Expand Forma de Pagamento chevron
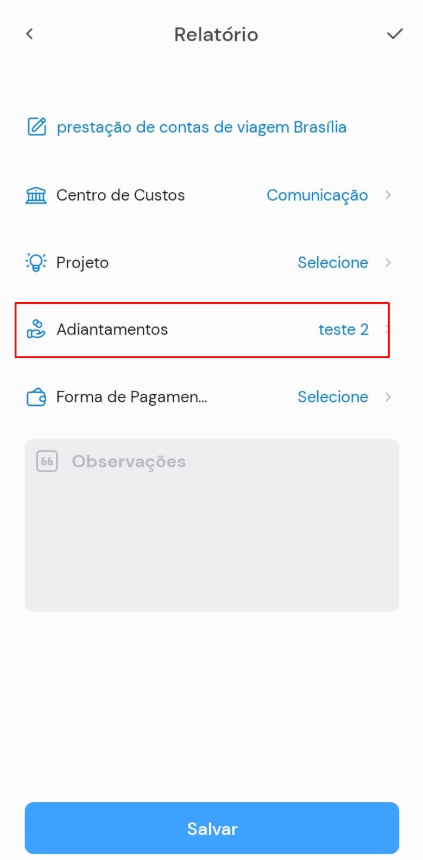Viewport: 423px width, 860px height. coord(388,397)
